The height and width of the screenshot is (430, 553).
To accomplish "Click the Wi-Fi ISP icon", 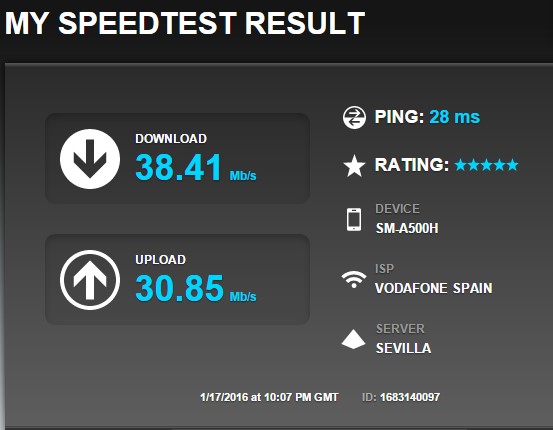I will [354, 279].
